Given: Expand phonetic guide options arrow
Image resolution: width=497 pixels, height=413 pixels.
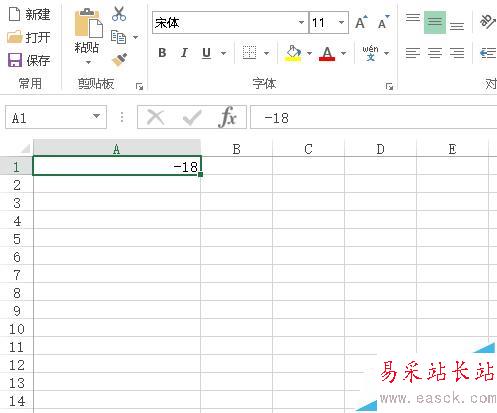Looking at the screenshot, I should 386,53.
